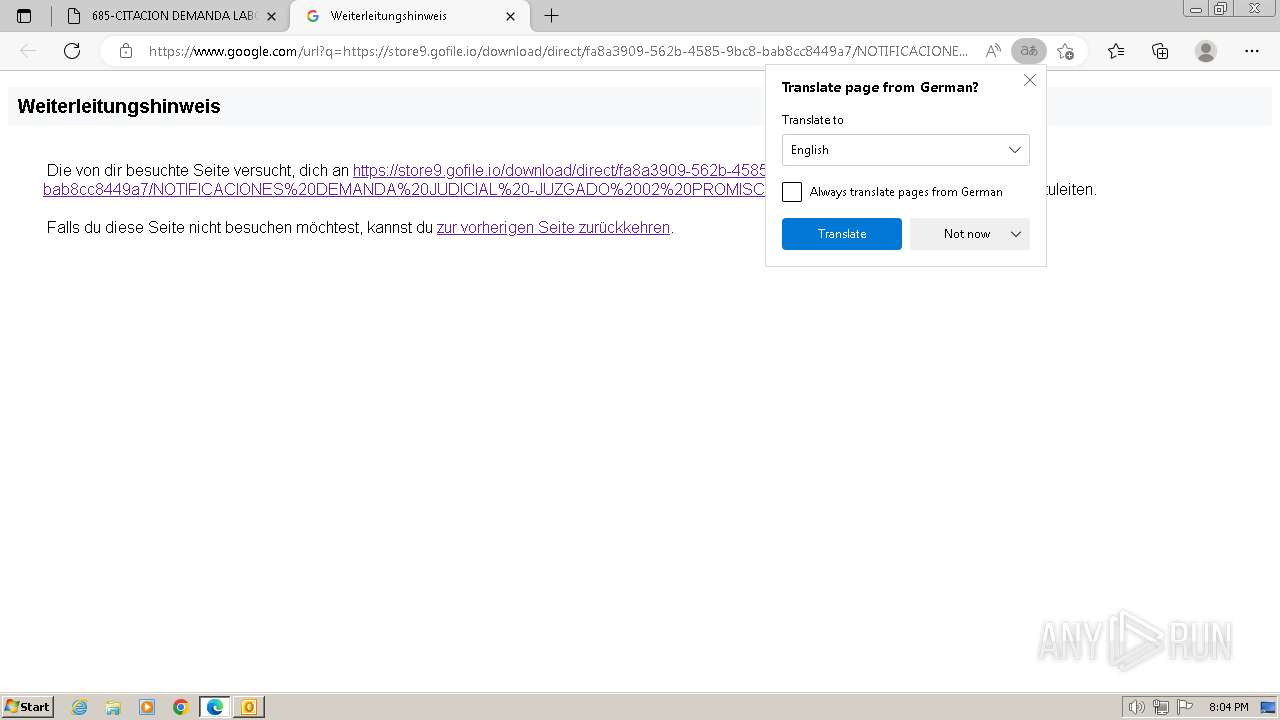Add this page to favorites

pos(1065,51)
